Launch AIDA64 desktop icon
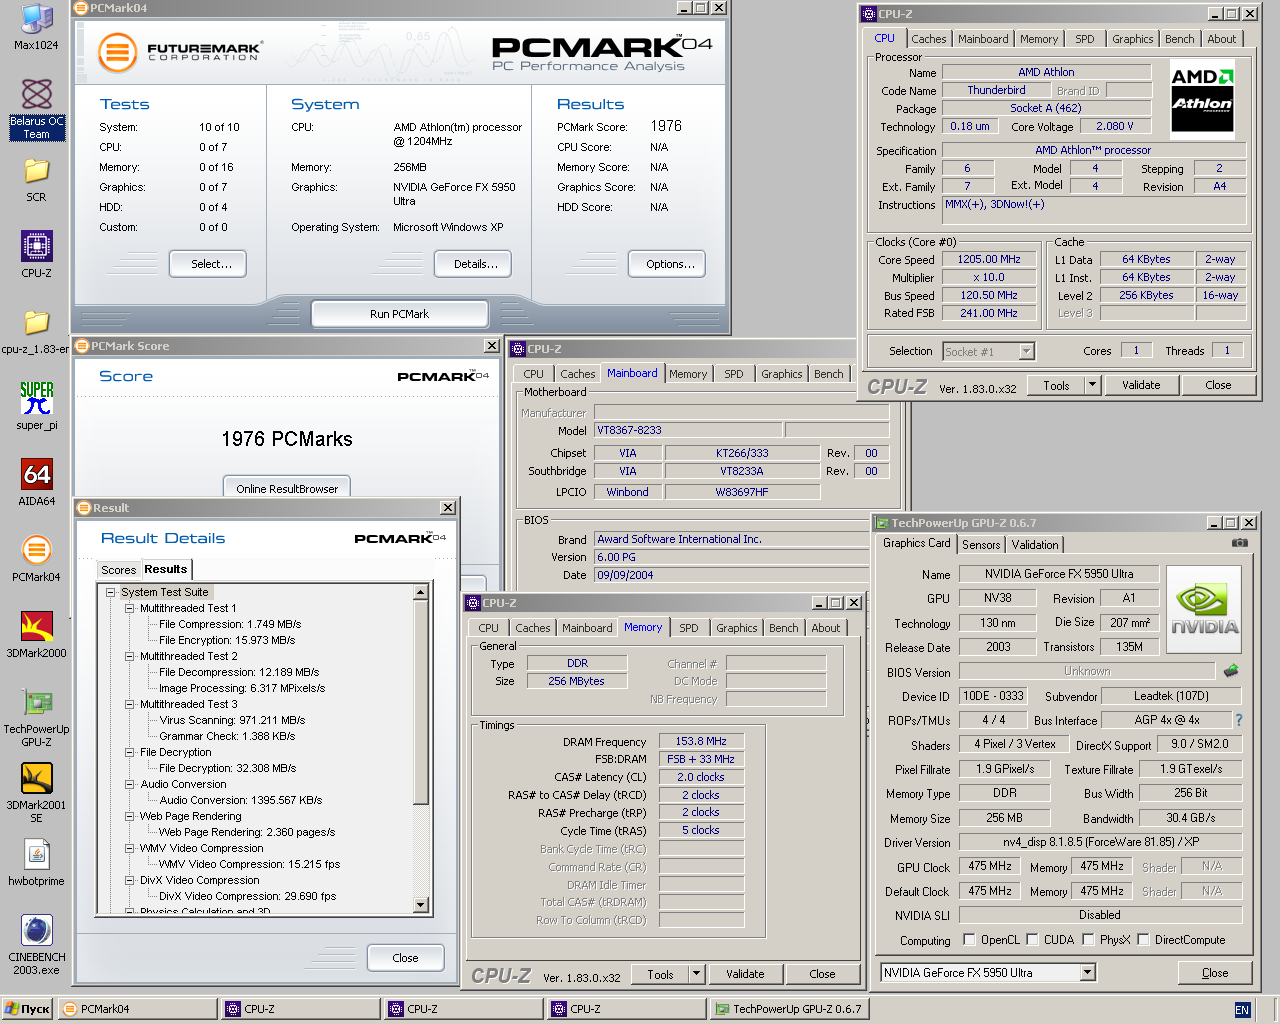Image resolution: width=1280 pixels, height=1024 pixels. coord(36,482)
